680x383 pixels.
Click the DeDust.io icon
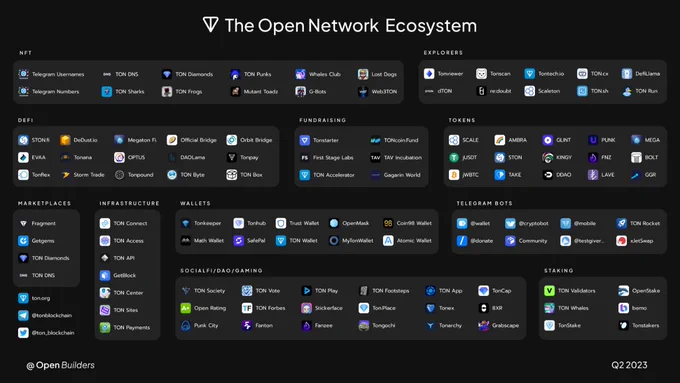[x=65, y=140]
